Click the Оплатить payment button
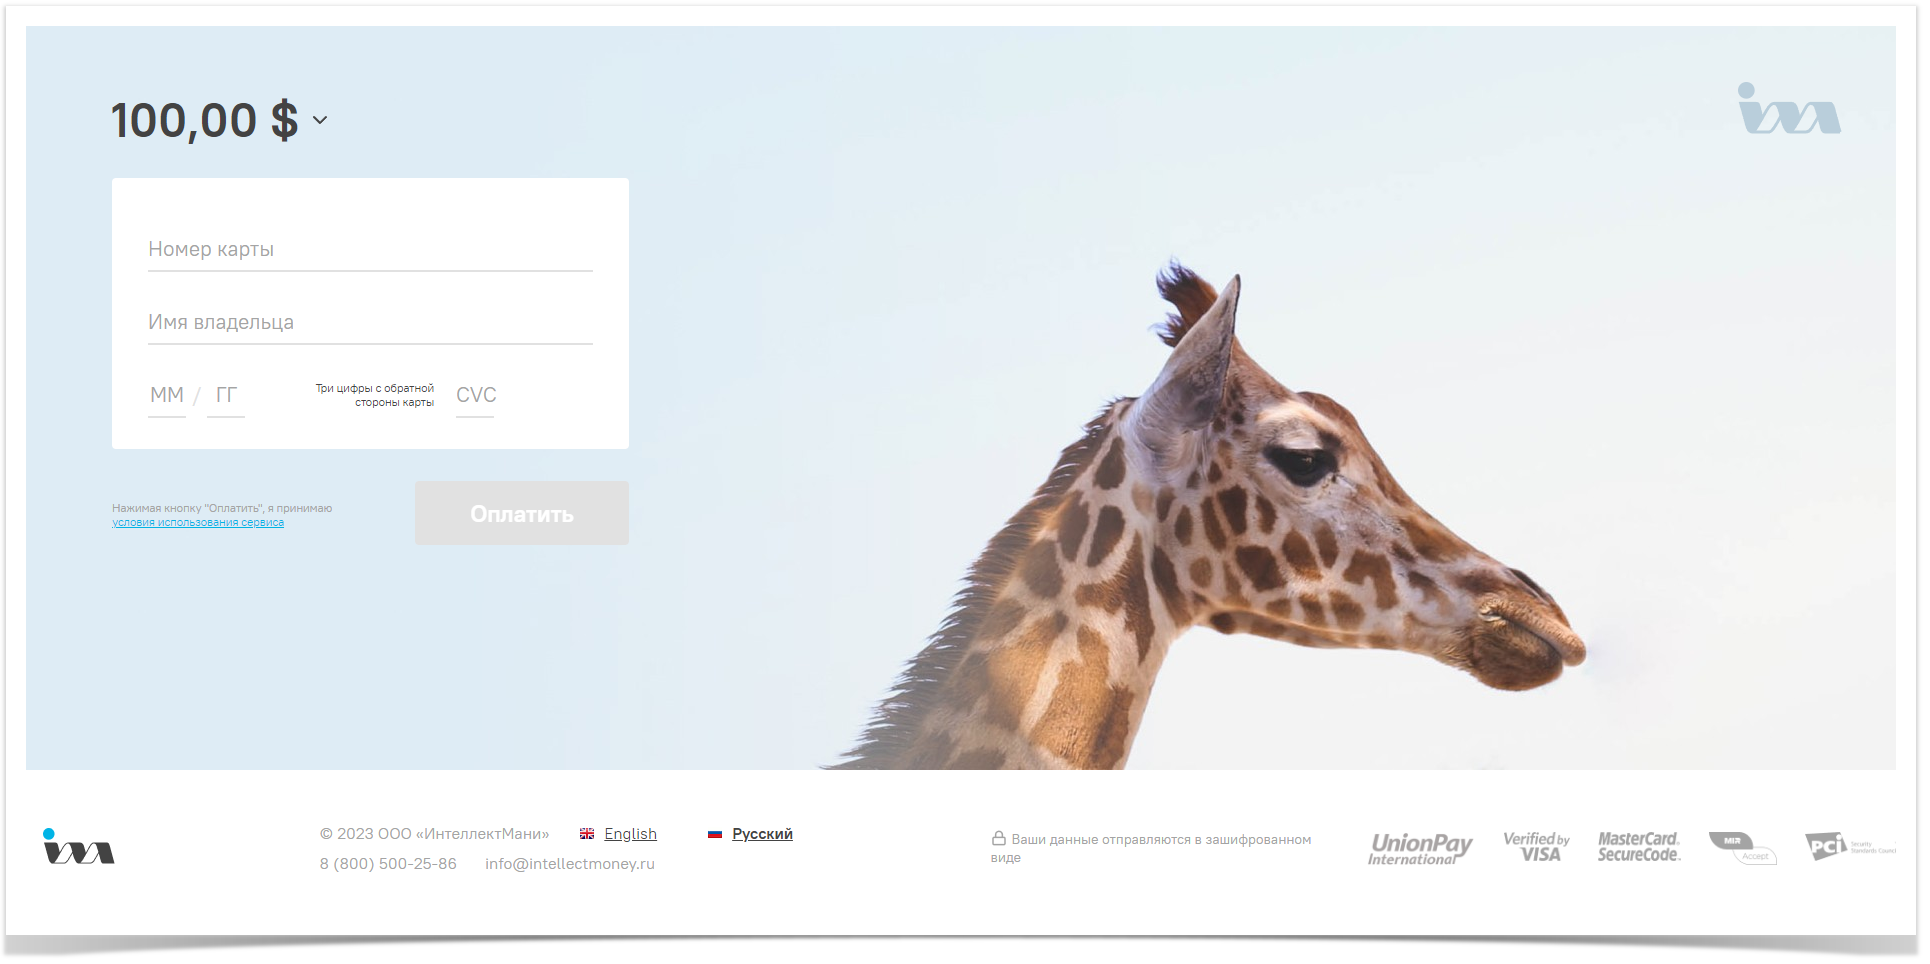Viewport: 1930px width, 964px height. coord(522,513)
